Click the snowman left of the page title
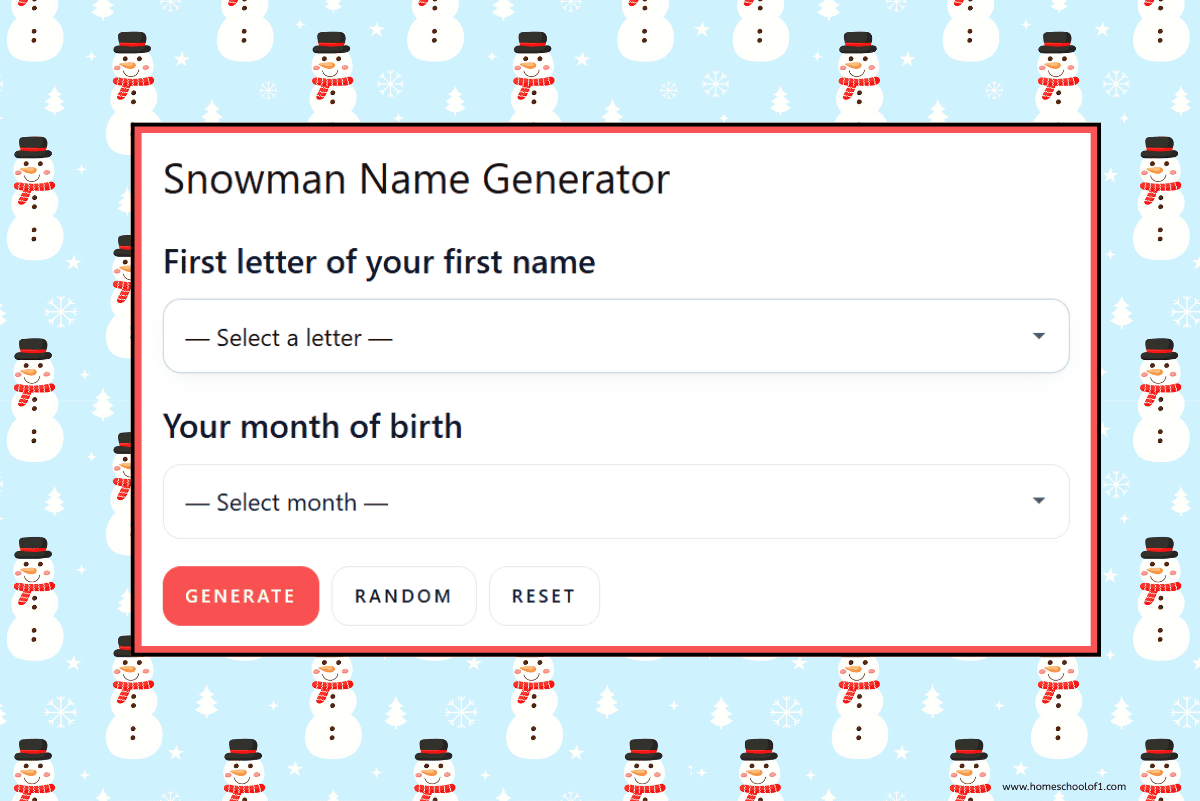Image resolution: width=1200 pixels, height=801 pixels. (34, 195)
